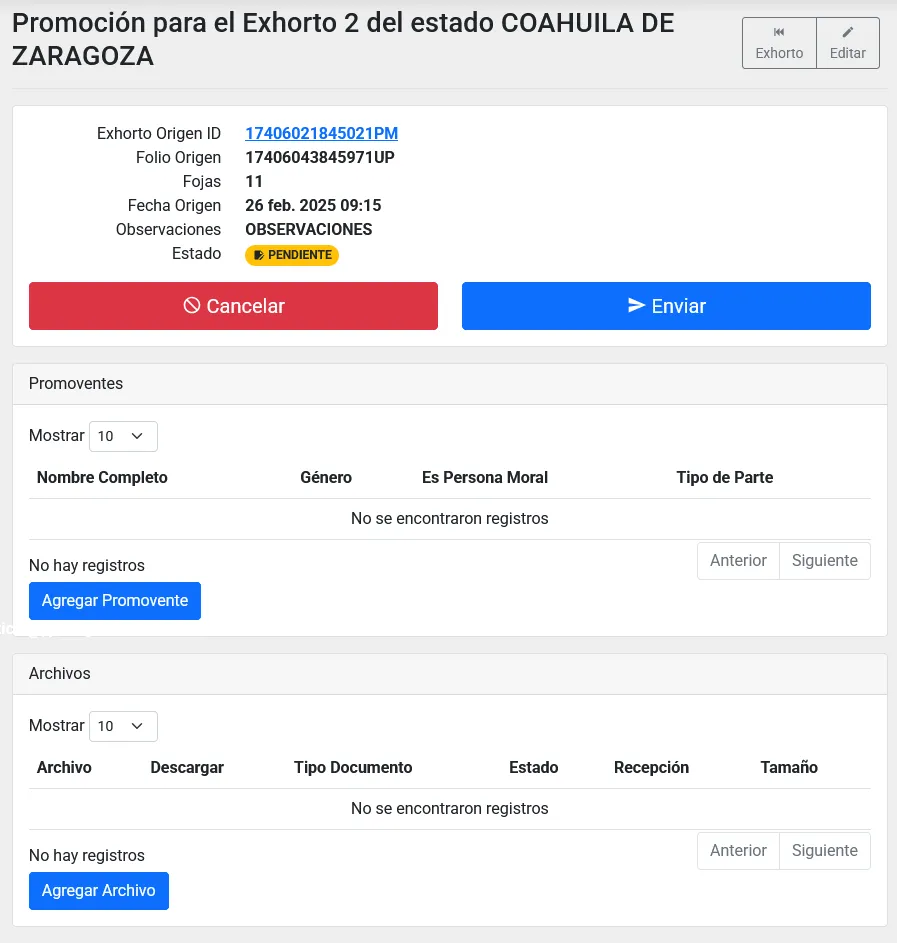Go to Anterior page in Promoventes
Image resolution: width=897 pixels, height=943 pixels.
tap(738, 561)
